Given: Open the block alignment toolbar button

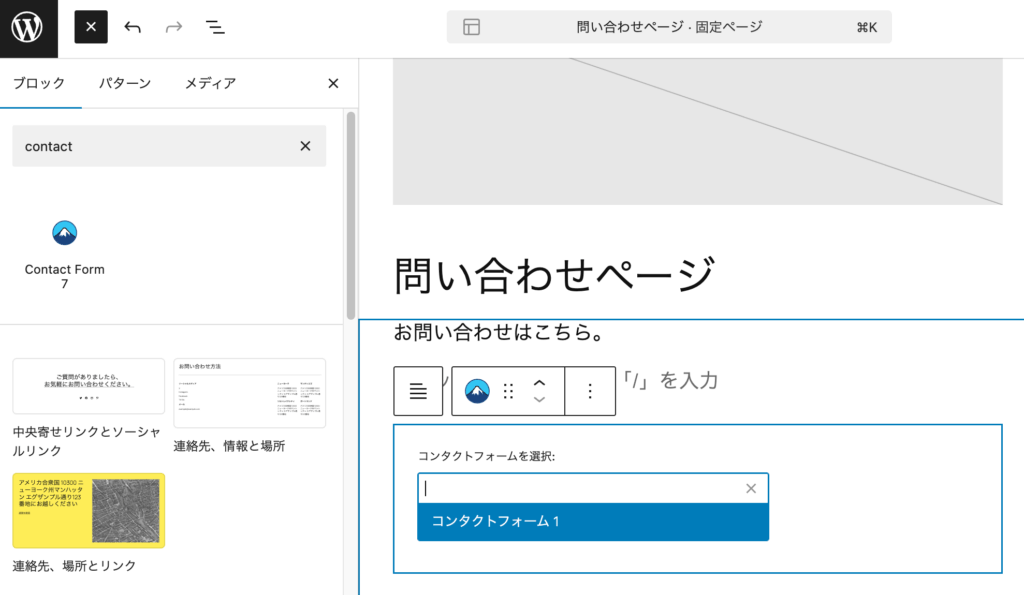Looking at the screenshot, I should pyautogui.click(x=418, y=391).
